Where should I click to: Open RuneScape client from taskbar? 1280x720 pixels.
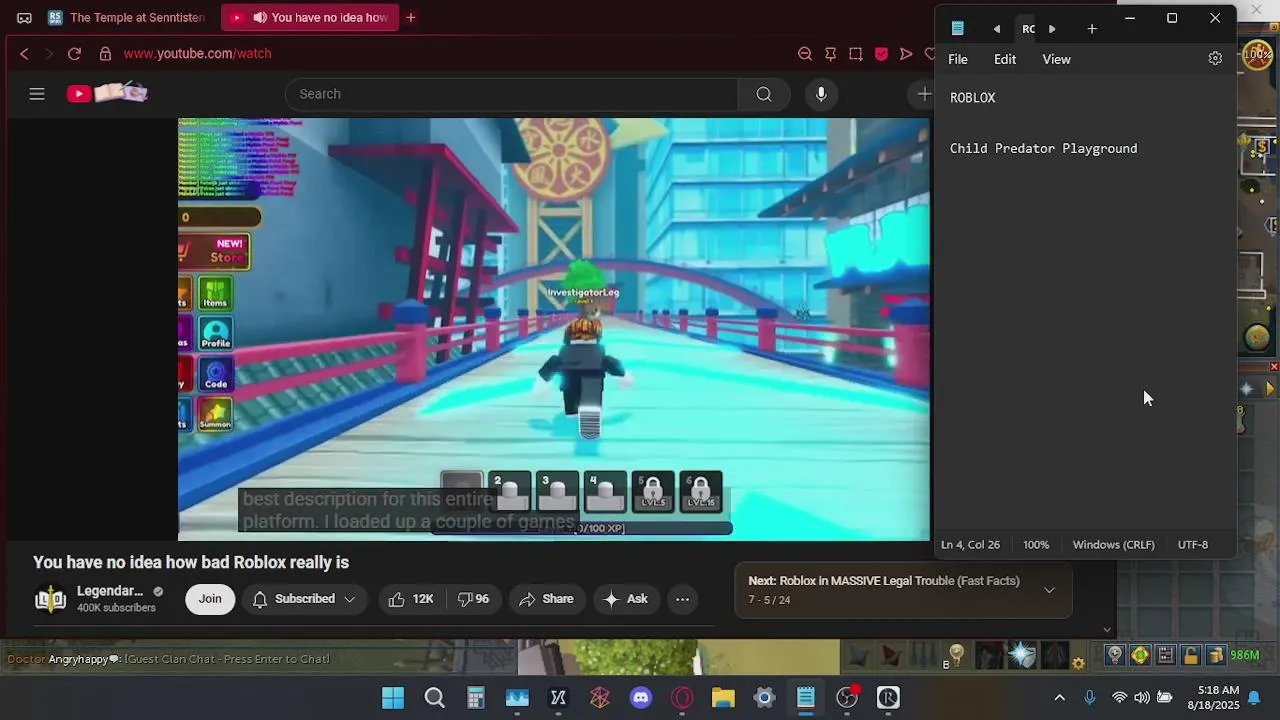click(888, 698)
